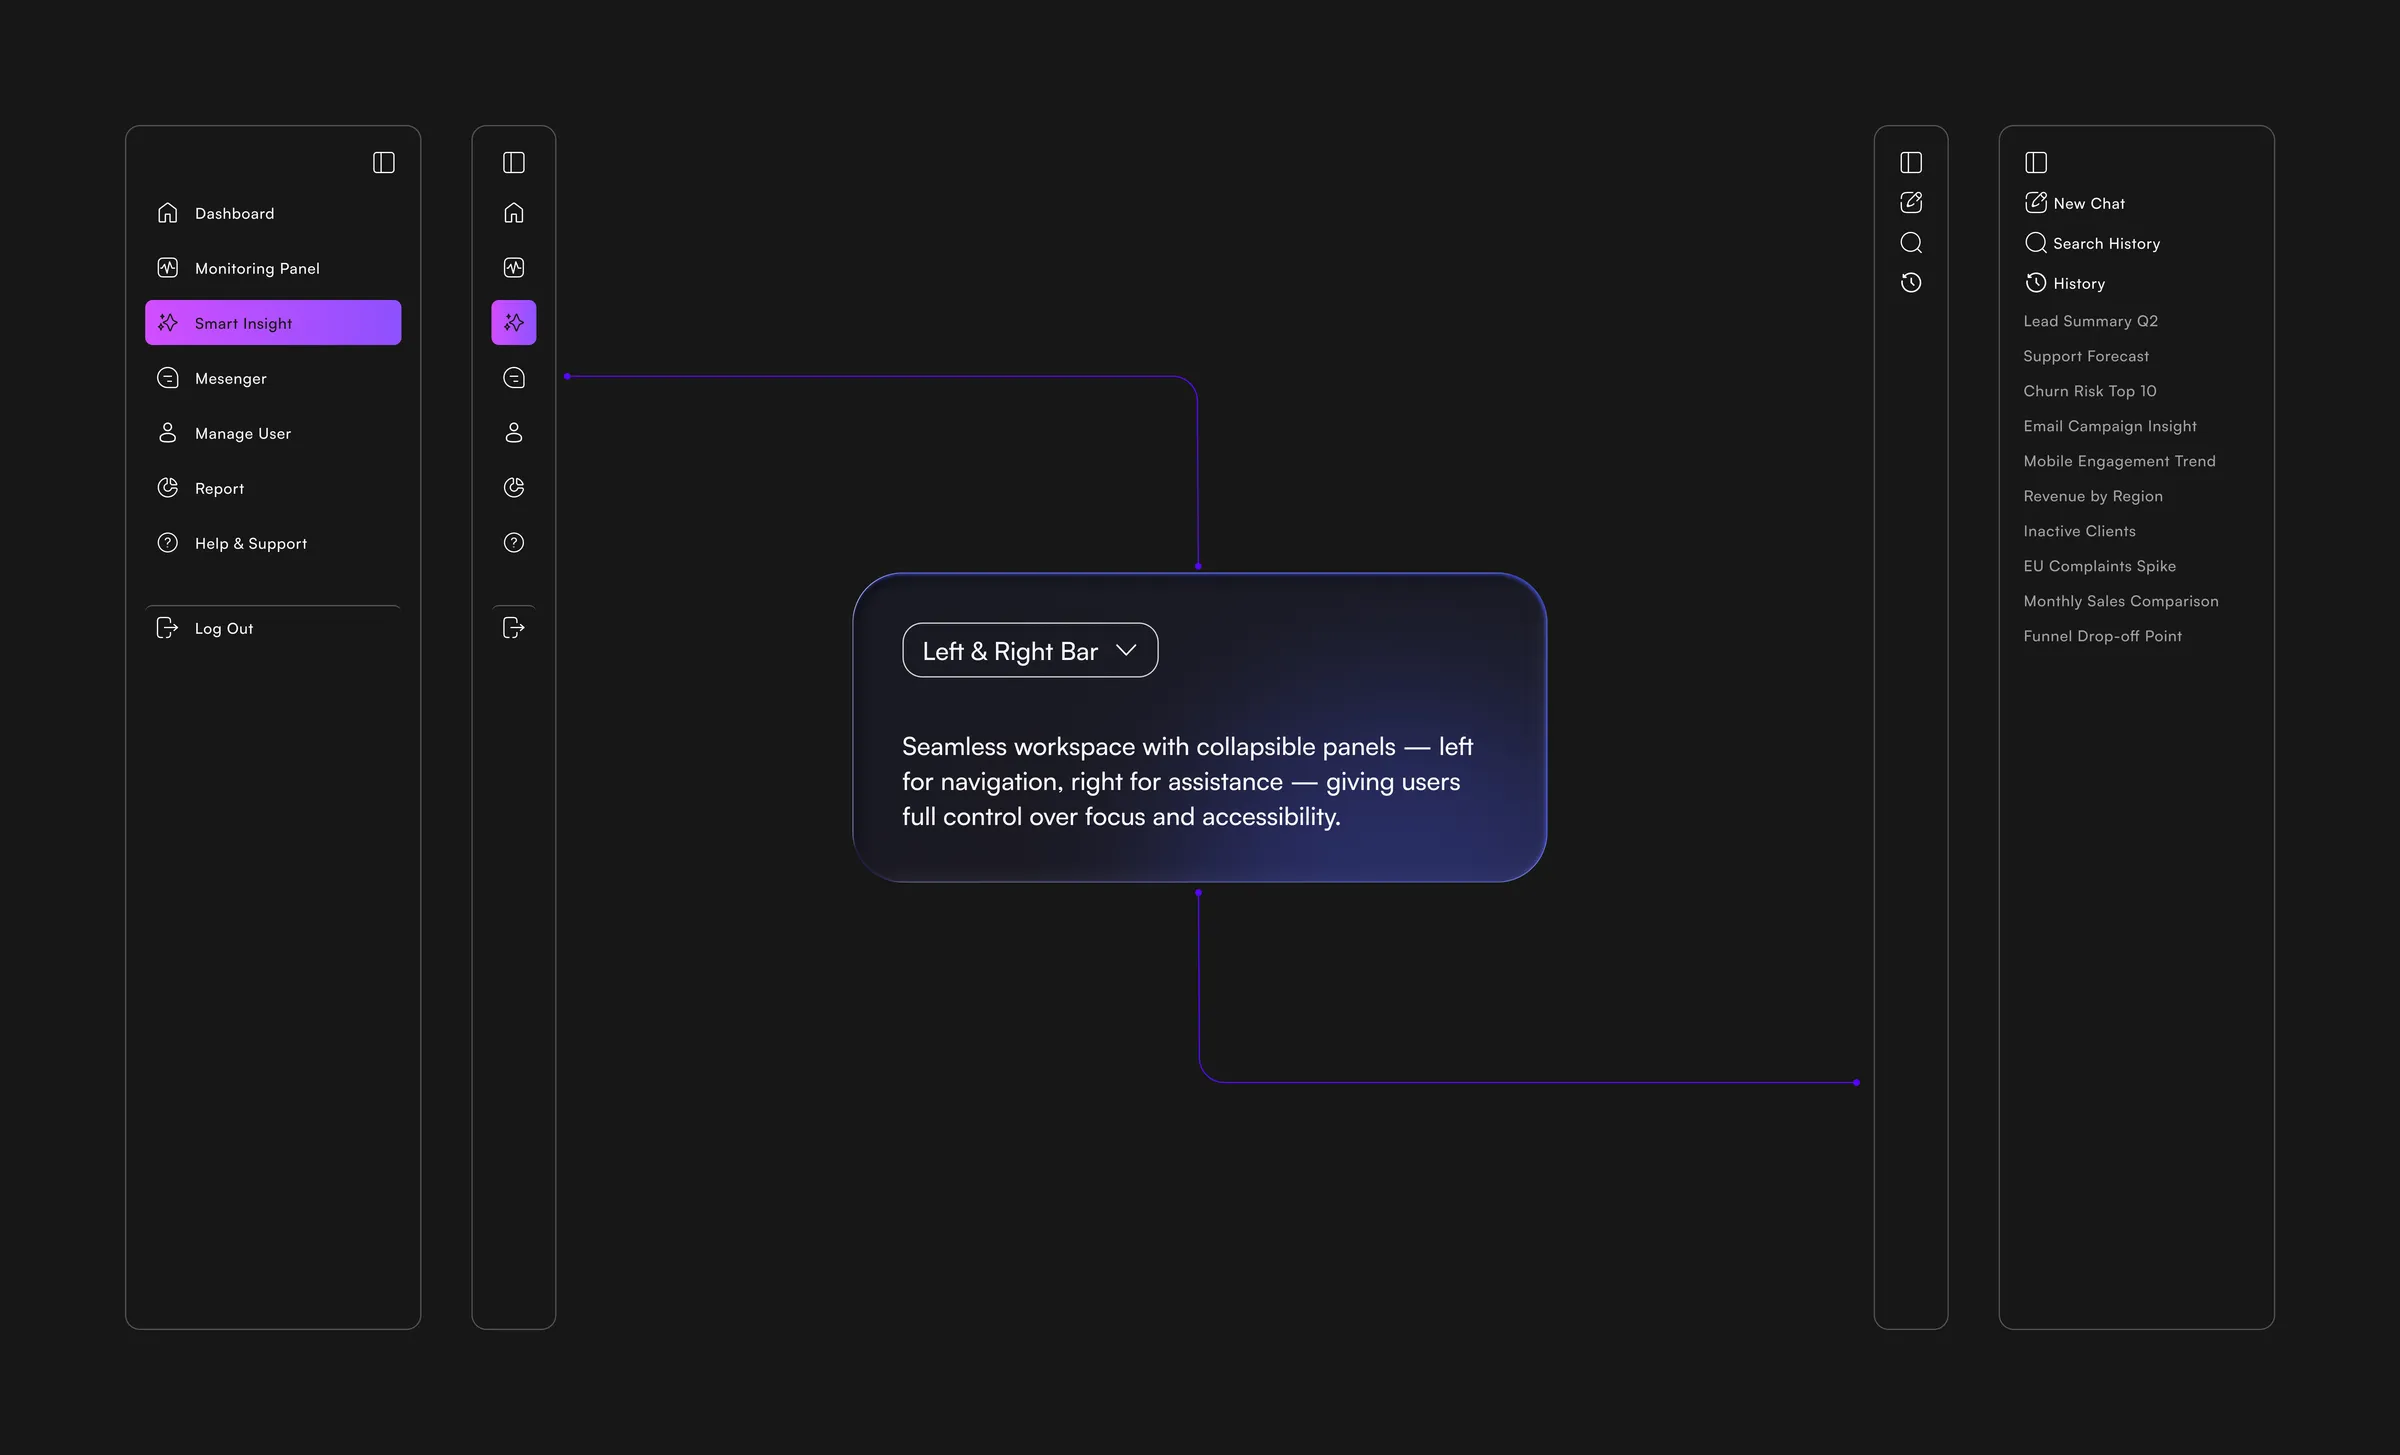Open the Report menu entry
Screen dimensions: 2400x1455
click(x=273, y=488)
